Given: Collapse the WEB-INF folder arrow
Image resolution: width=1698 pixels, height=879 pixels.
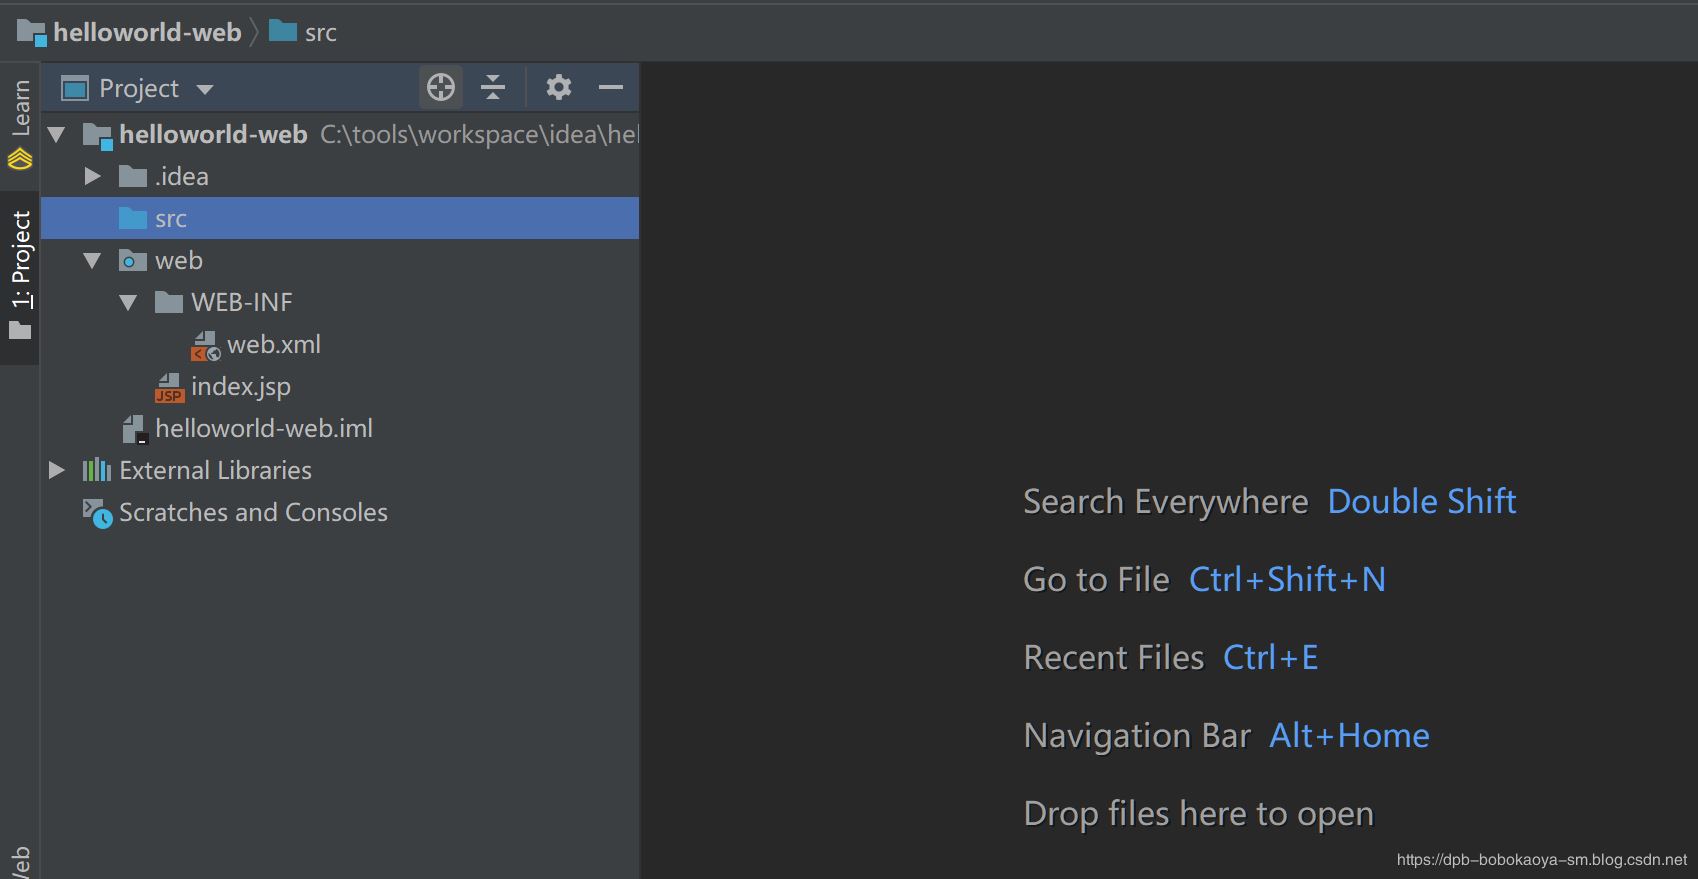Looking at the screenshot, I should pos(128,303).
